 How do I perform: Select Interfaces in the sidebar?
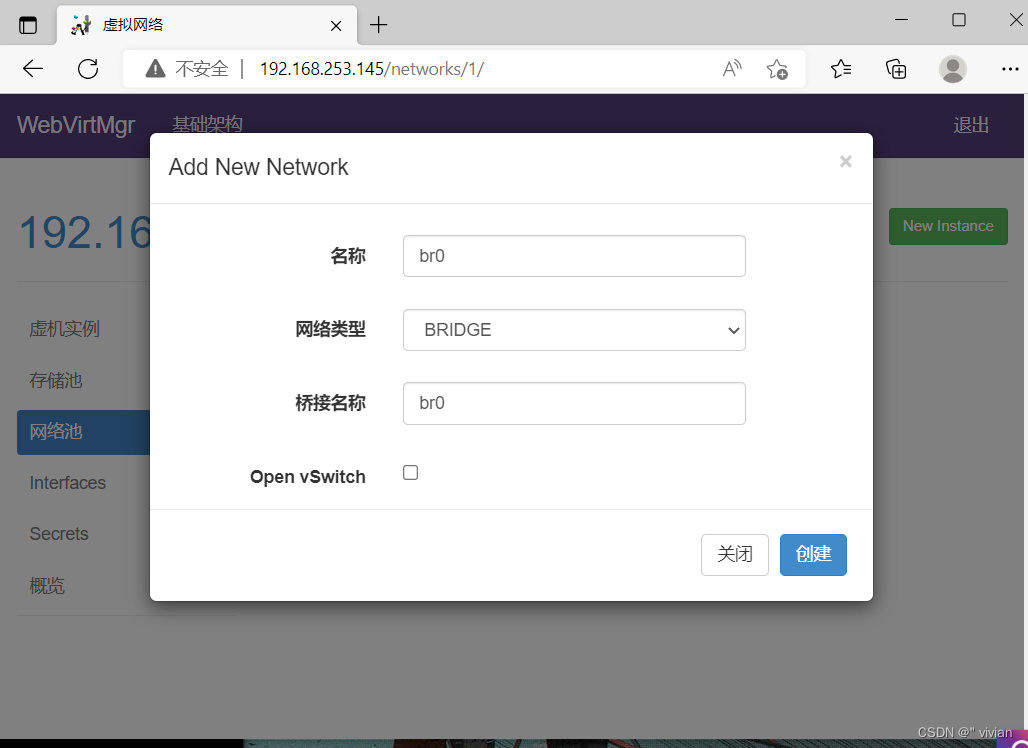coord(68,483)
